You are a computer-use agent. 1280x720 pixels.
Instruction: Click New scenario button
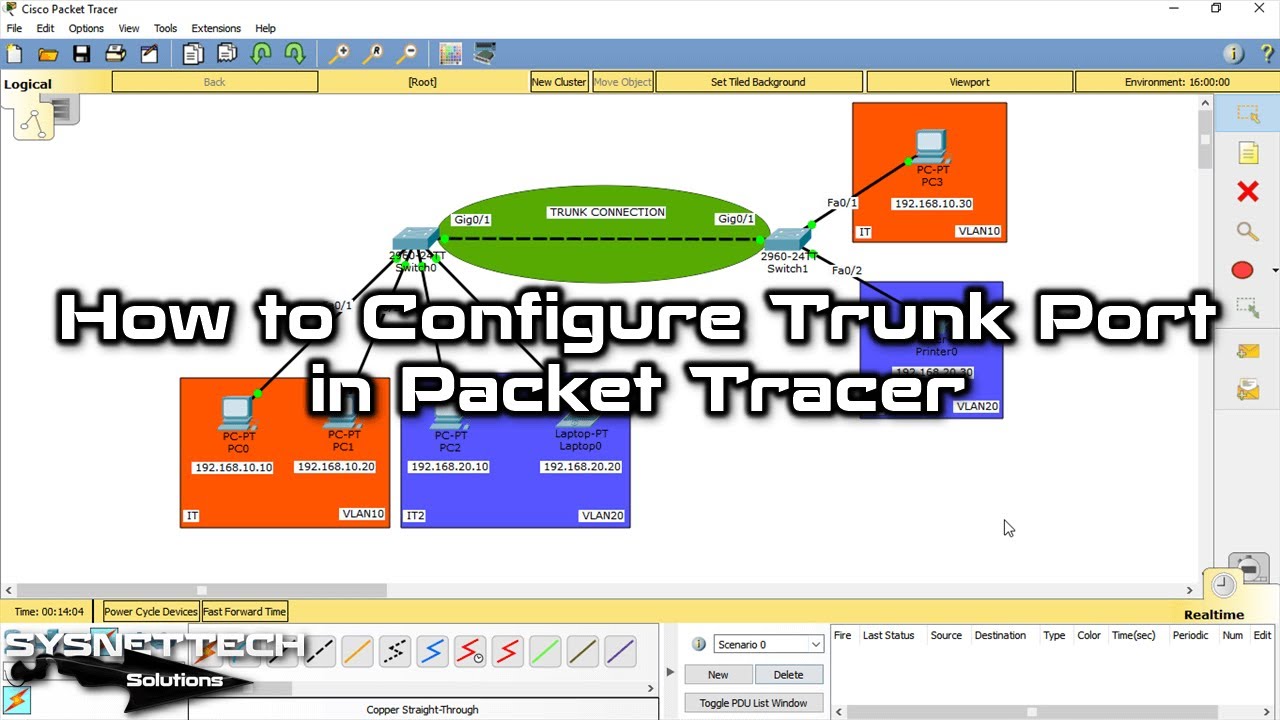pyautogui.click(x=718, y=675)
